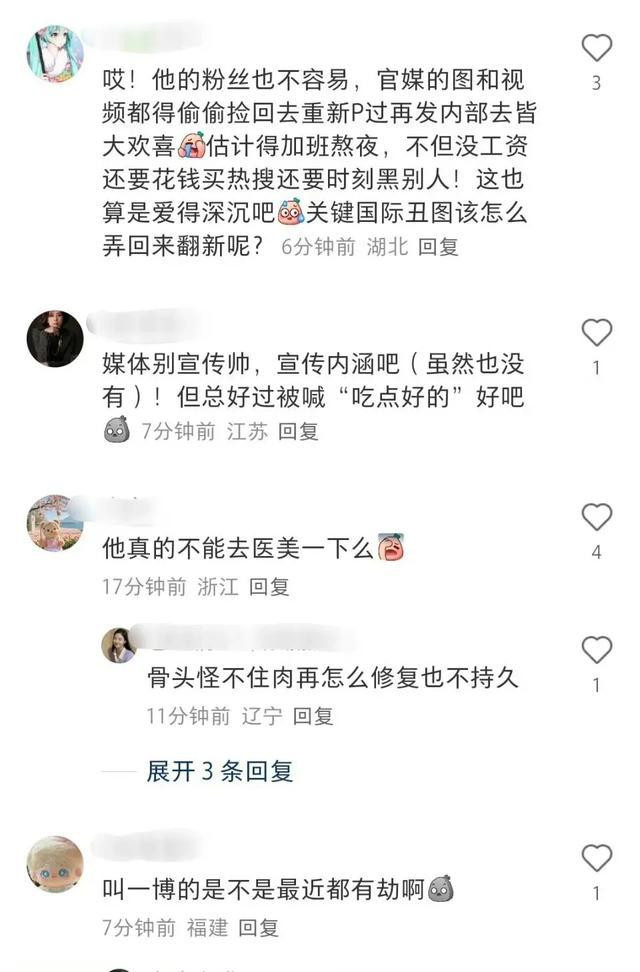
Task: Like the comment from 湖北 user
Action: tap(597, 48)
